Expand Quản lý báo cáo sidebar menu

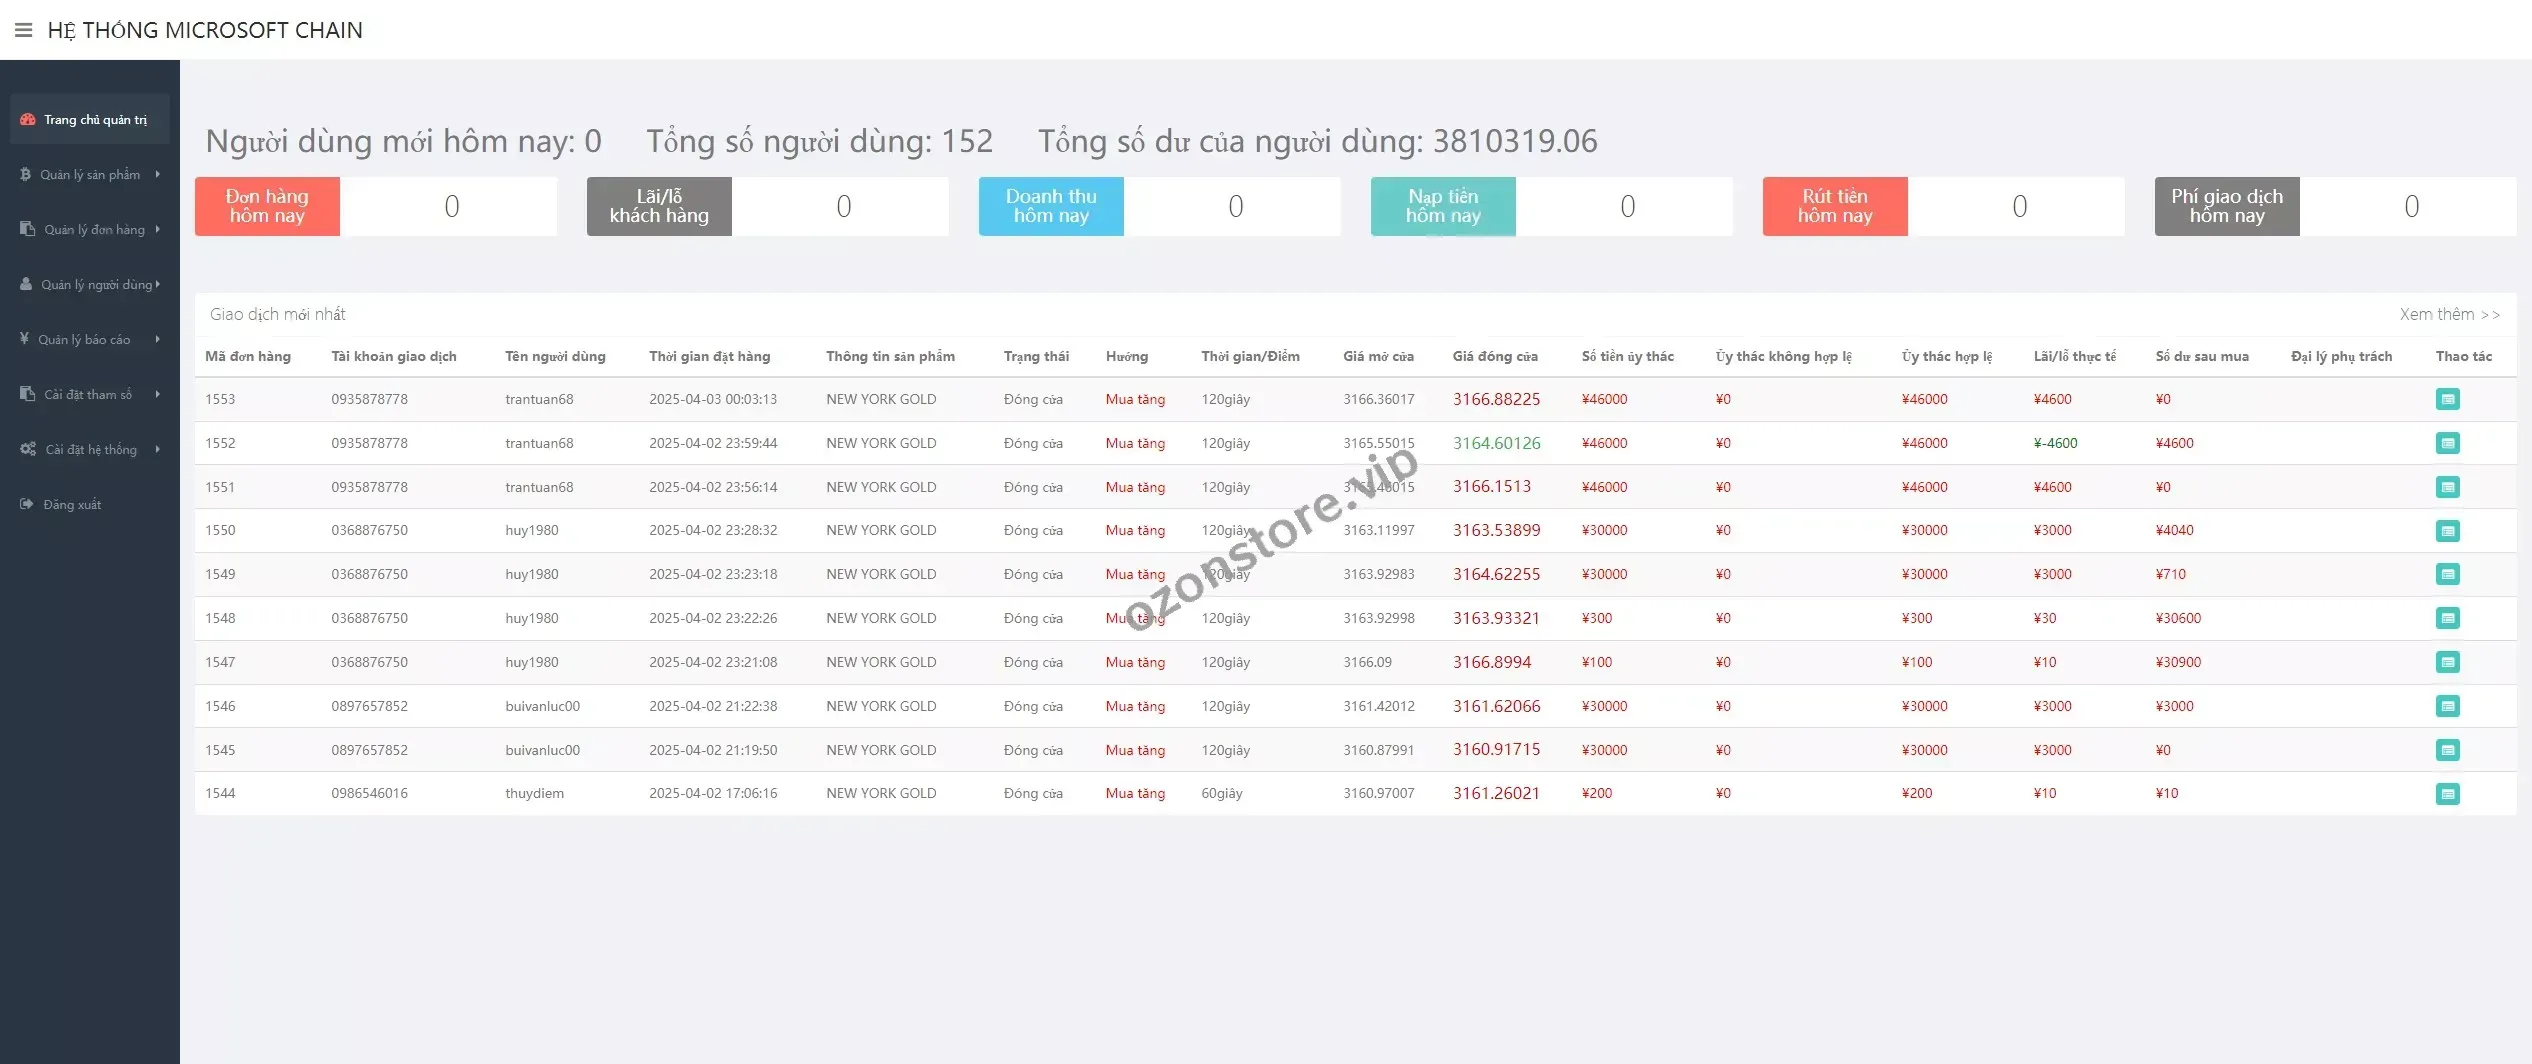[x=90, y=340]
